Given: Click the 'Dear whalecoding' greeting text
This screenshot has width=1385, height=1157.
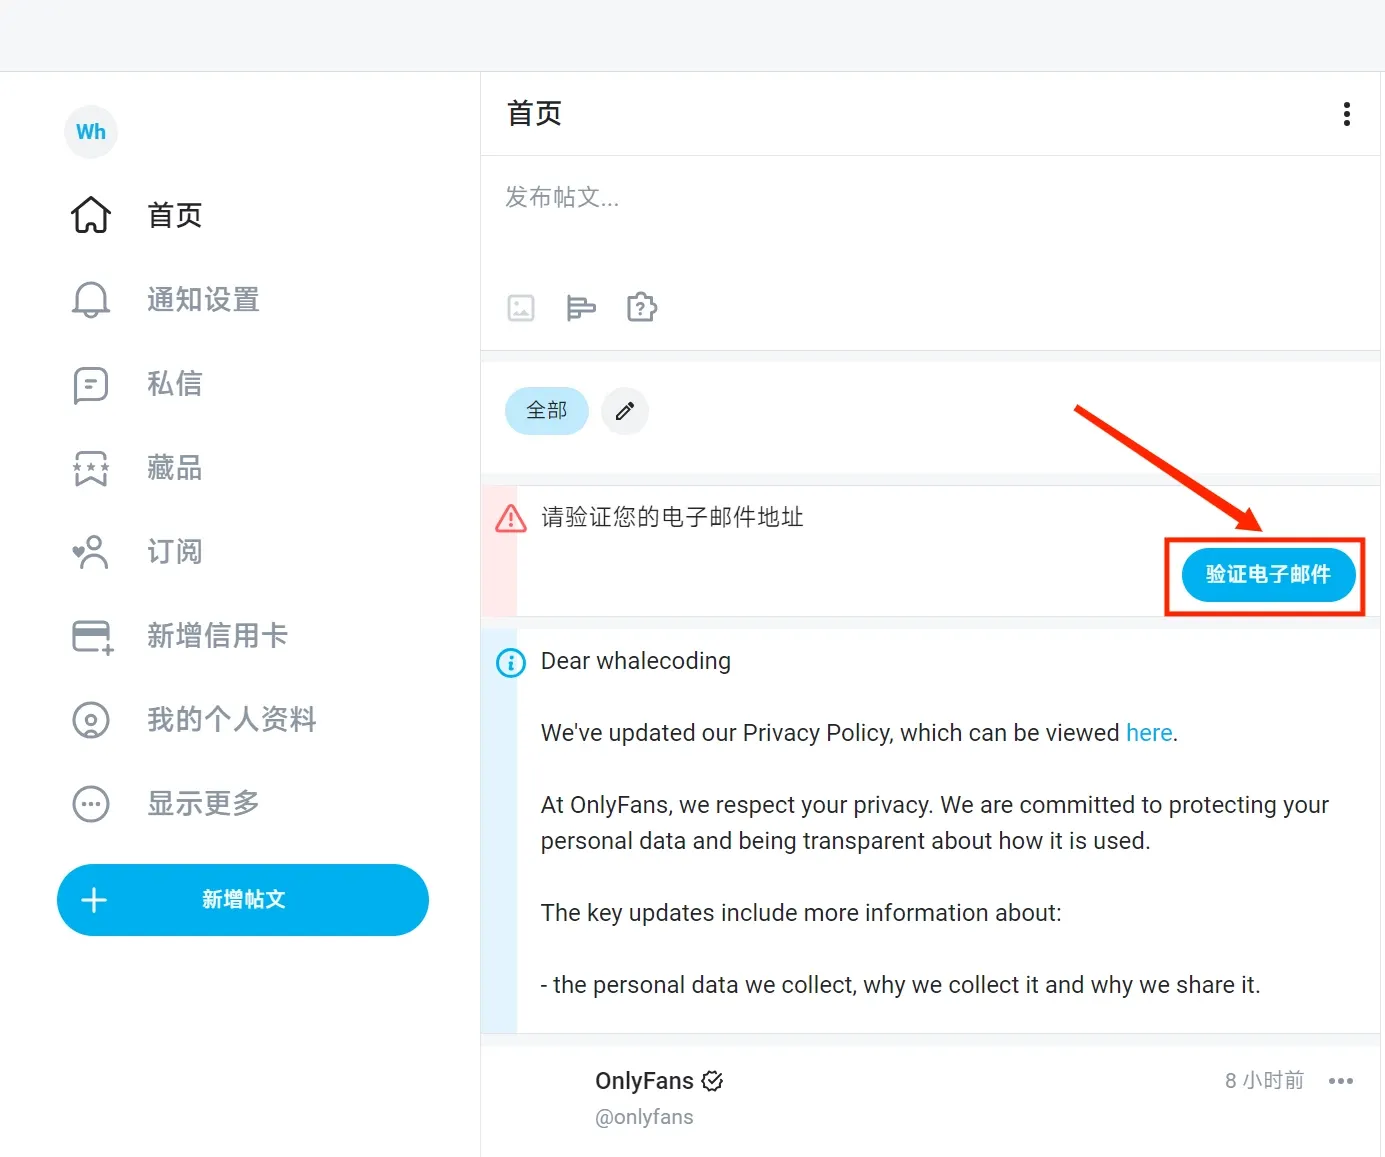Looking at the screenshot, I should (x=636, y=661).
